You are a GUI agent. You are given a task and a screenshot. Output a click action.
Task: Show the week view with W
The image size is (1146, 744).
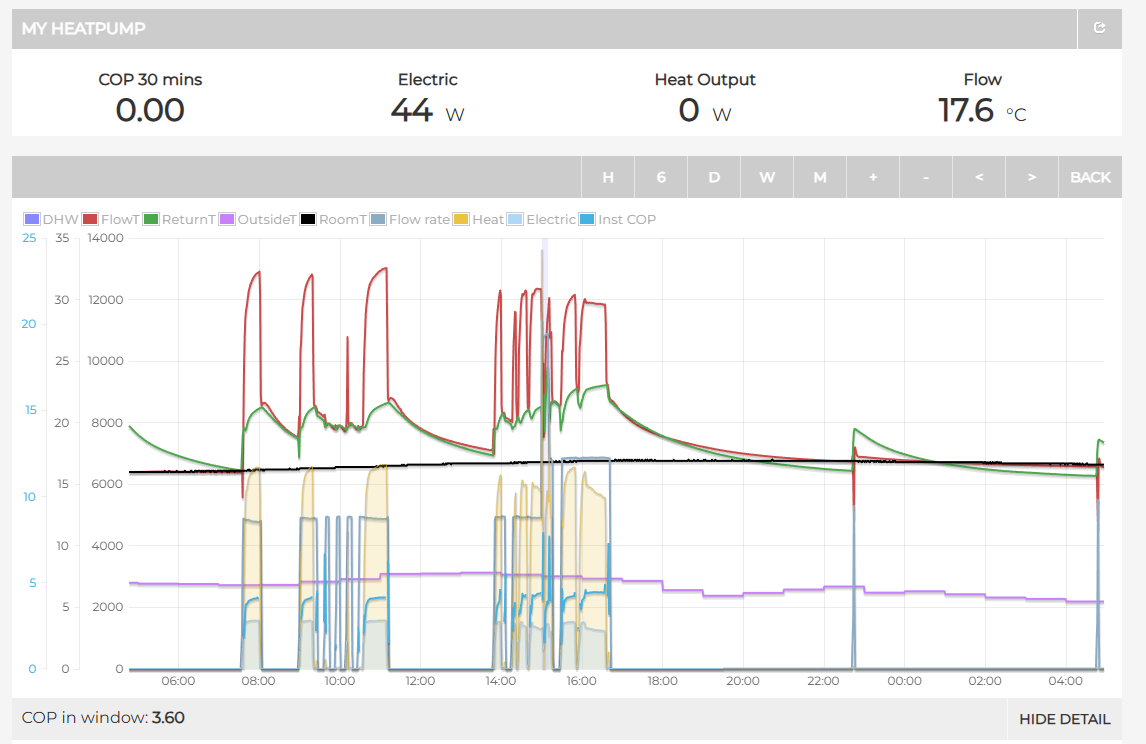pyautogui.click(x=767, y=177)
